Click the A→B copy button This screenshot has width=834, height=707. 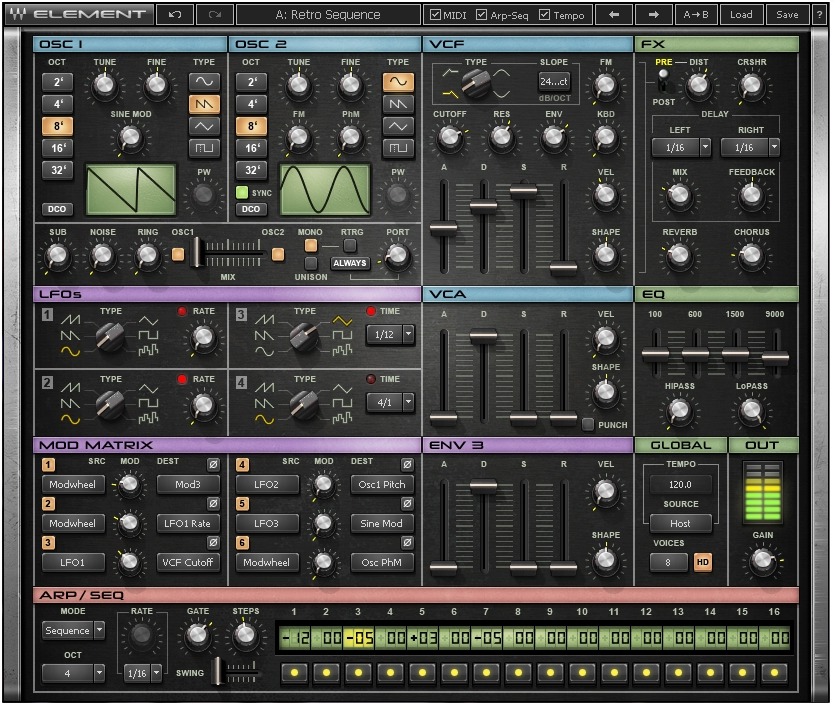(696, 15)
